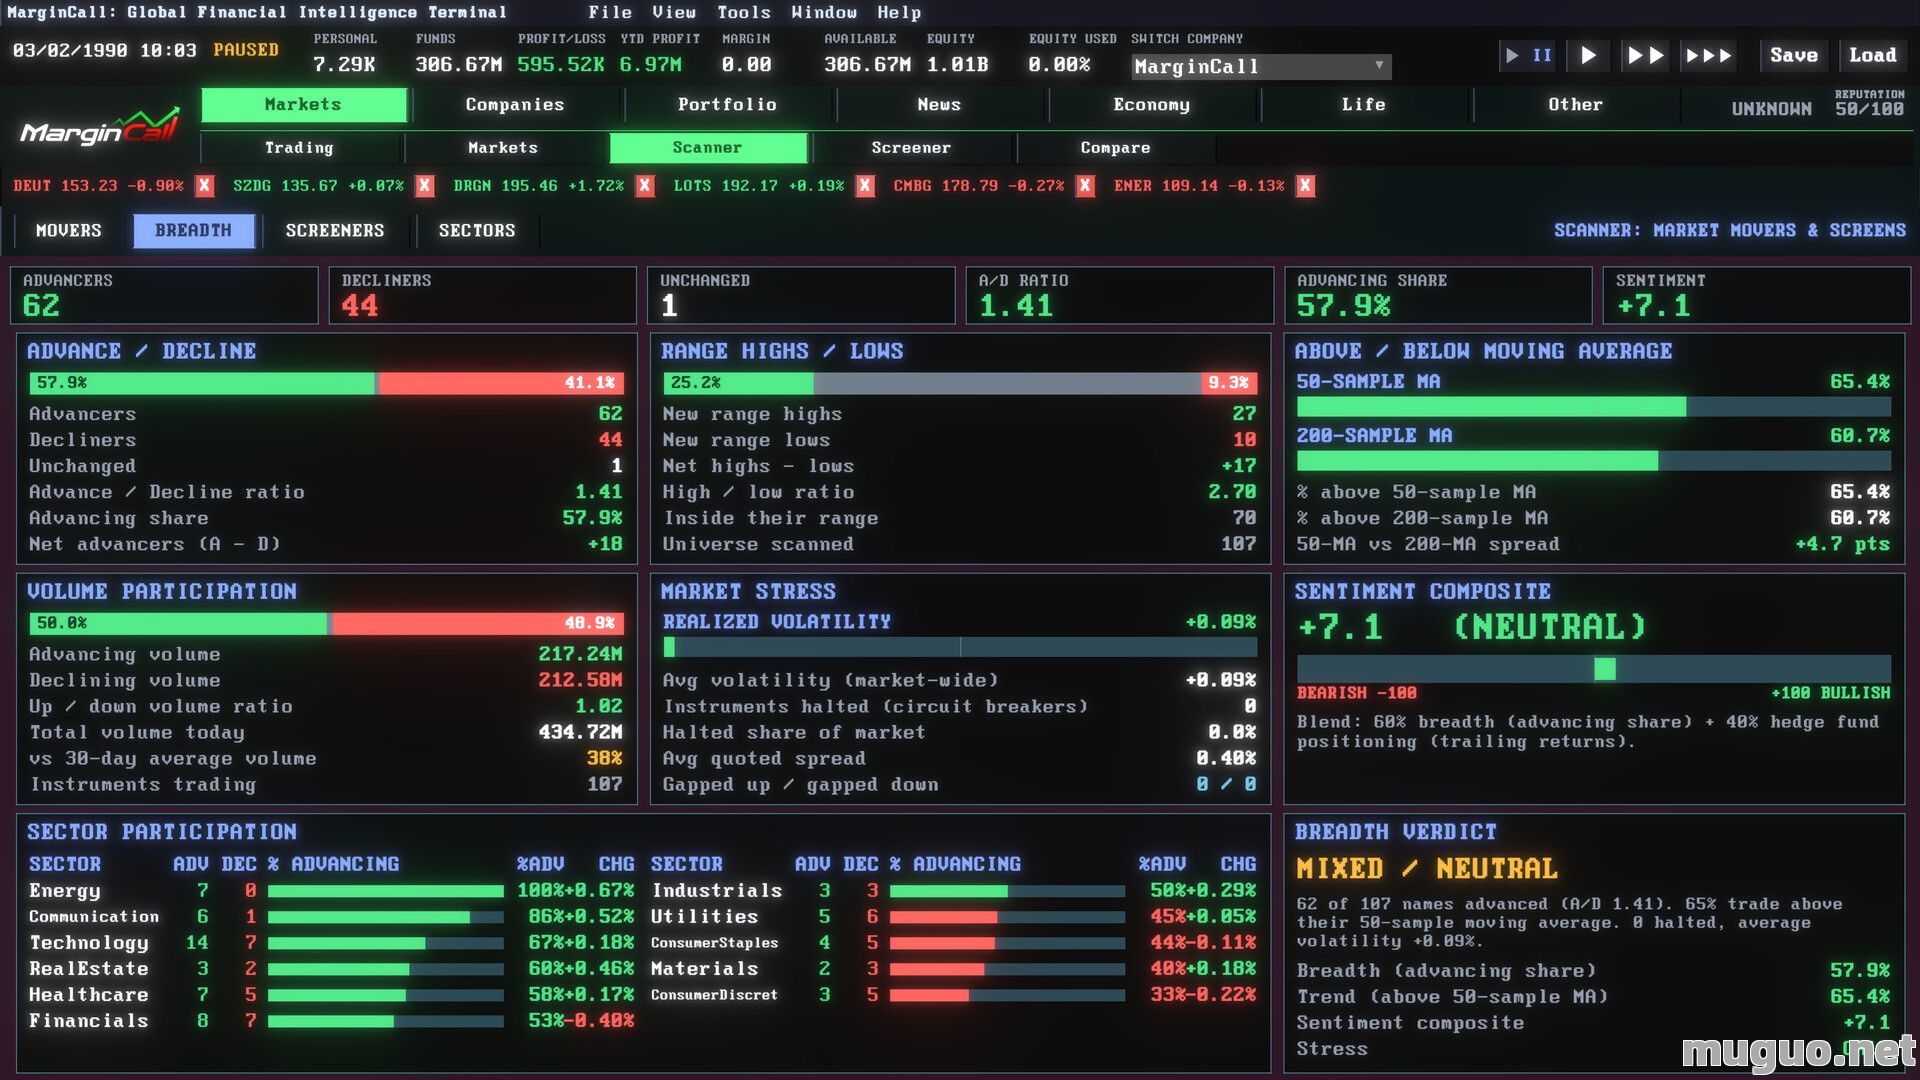The width and height of the screenshot is (1920, 1080).
Task: Click the MarginCall logo
Action: click(x=100, y=127)
